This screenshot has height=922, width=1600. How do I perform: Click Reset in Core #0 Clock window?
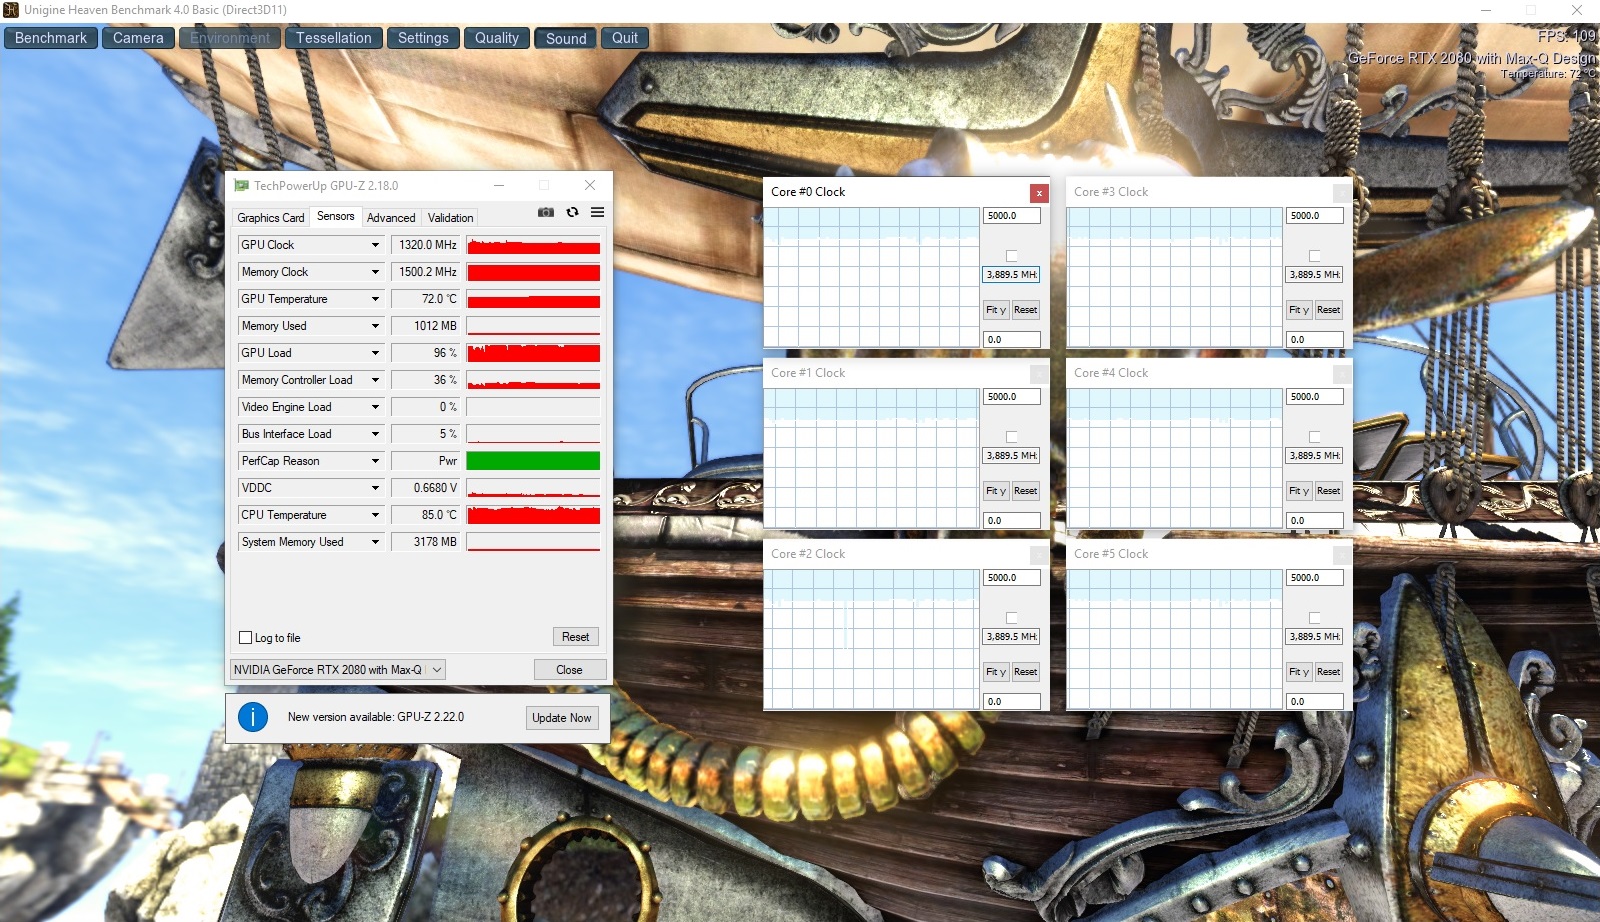click(1025, 310)
